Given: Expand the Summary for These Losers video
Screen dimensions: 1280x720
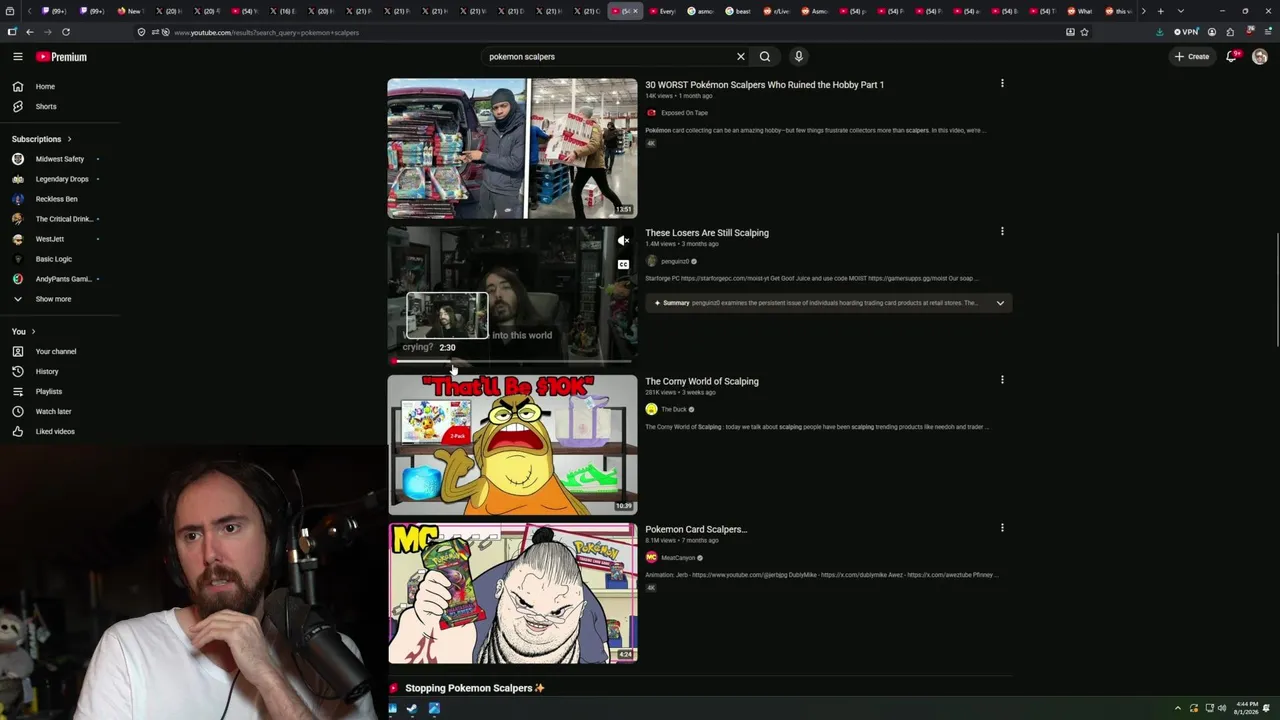Looking at the screenshot, I should pyautogui.click(x=1000, y=303).
